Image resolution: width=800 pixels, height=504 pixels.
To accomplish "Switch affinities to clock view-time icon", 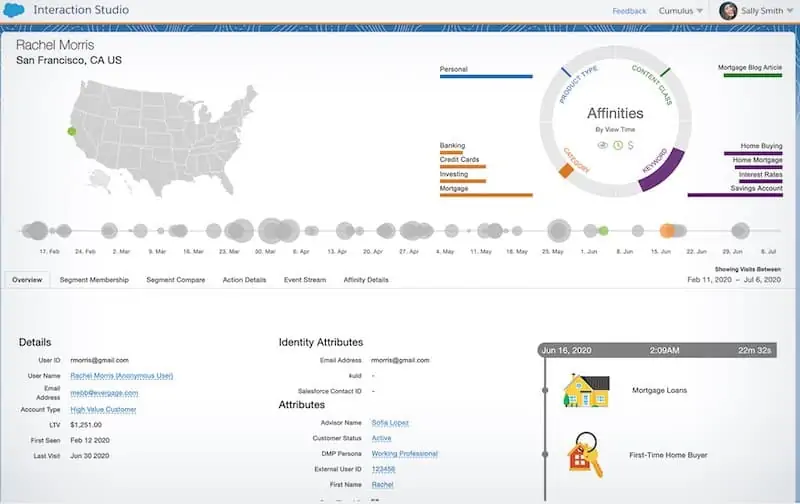I will point(618,145).
